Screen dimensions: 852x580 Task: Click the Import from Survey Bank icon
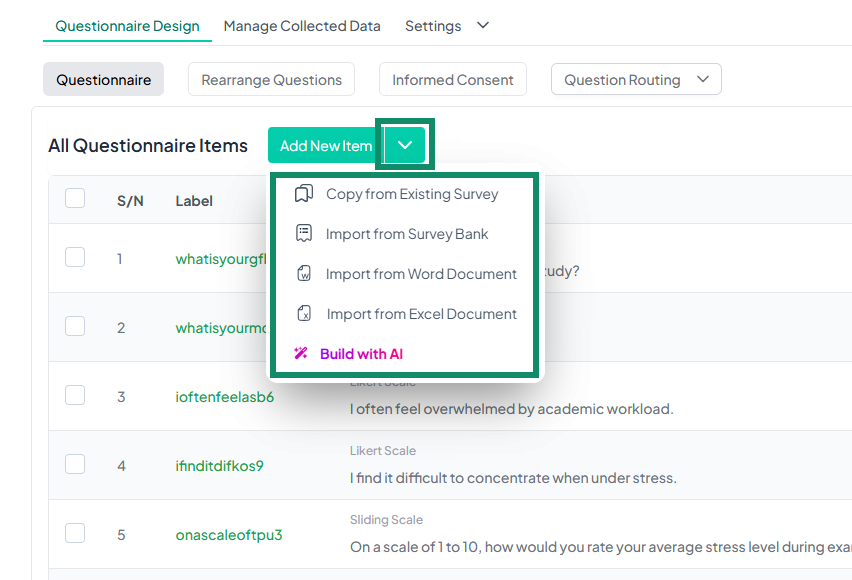coord(302,234)
